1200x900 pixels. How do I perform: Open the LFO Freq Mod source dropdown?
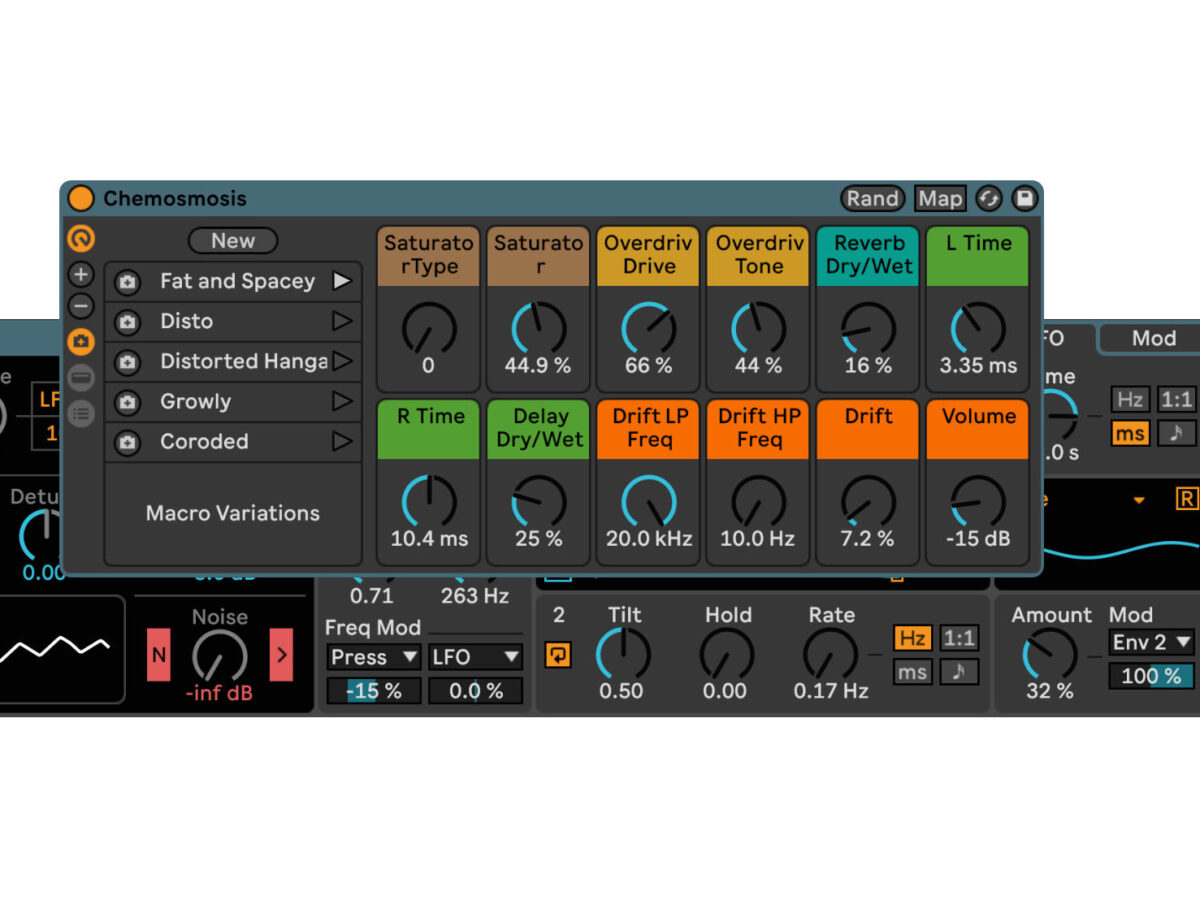click(476, 657)
